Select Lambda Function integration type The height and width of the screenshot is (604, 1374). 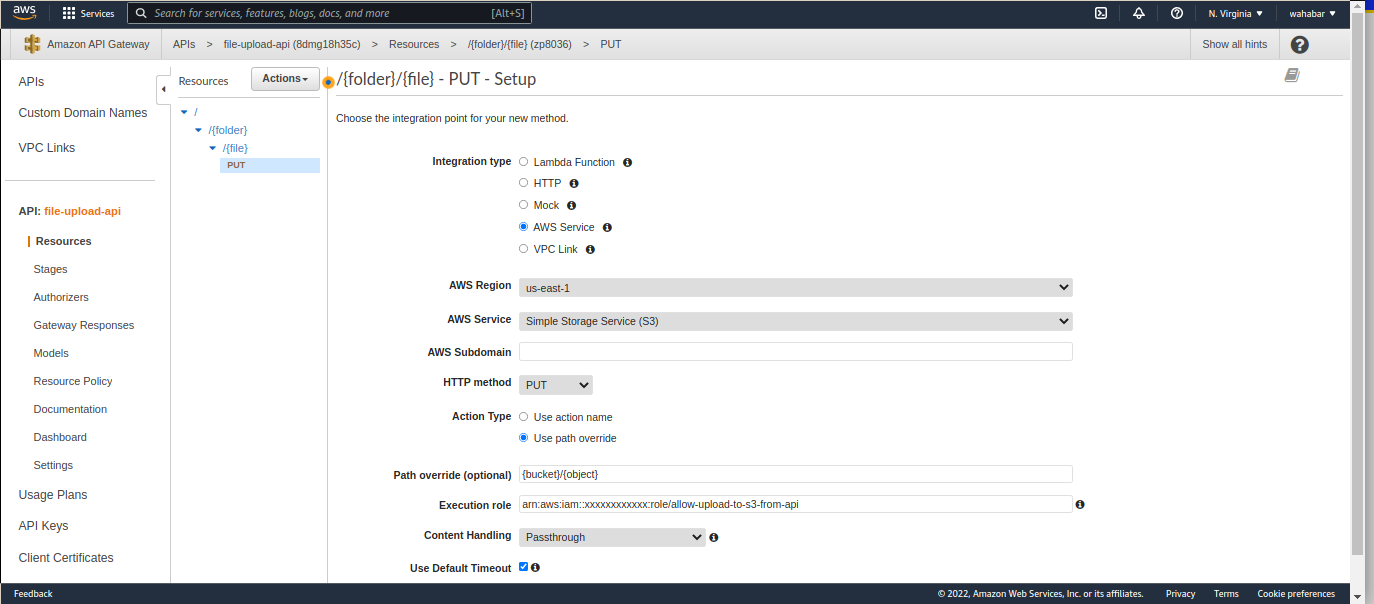(x=523, y=161)
